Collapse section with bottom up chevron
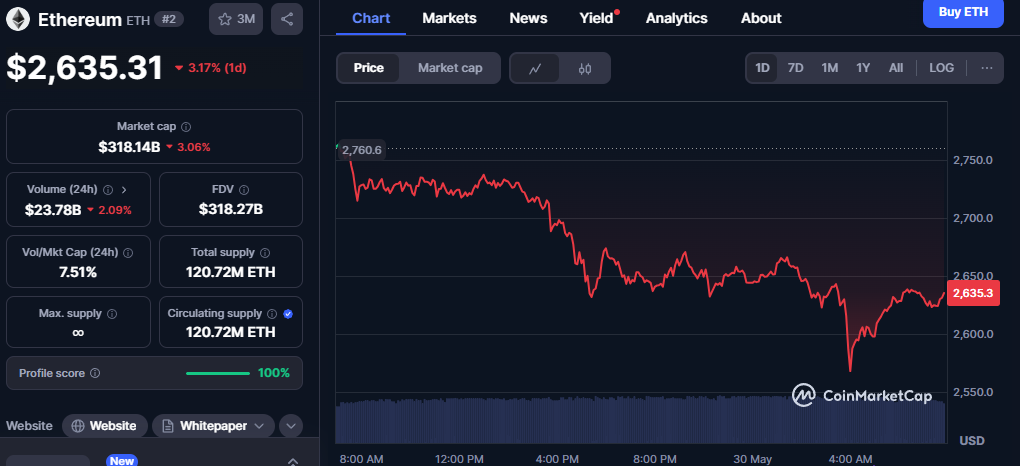The height and width of the screenshot is (466, 1020). (x=293, y=461)
